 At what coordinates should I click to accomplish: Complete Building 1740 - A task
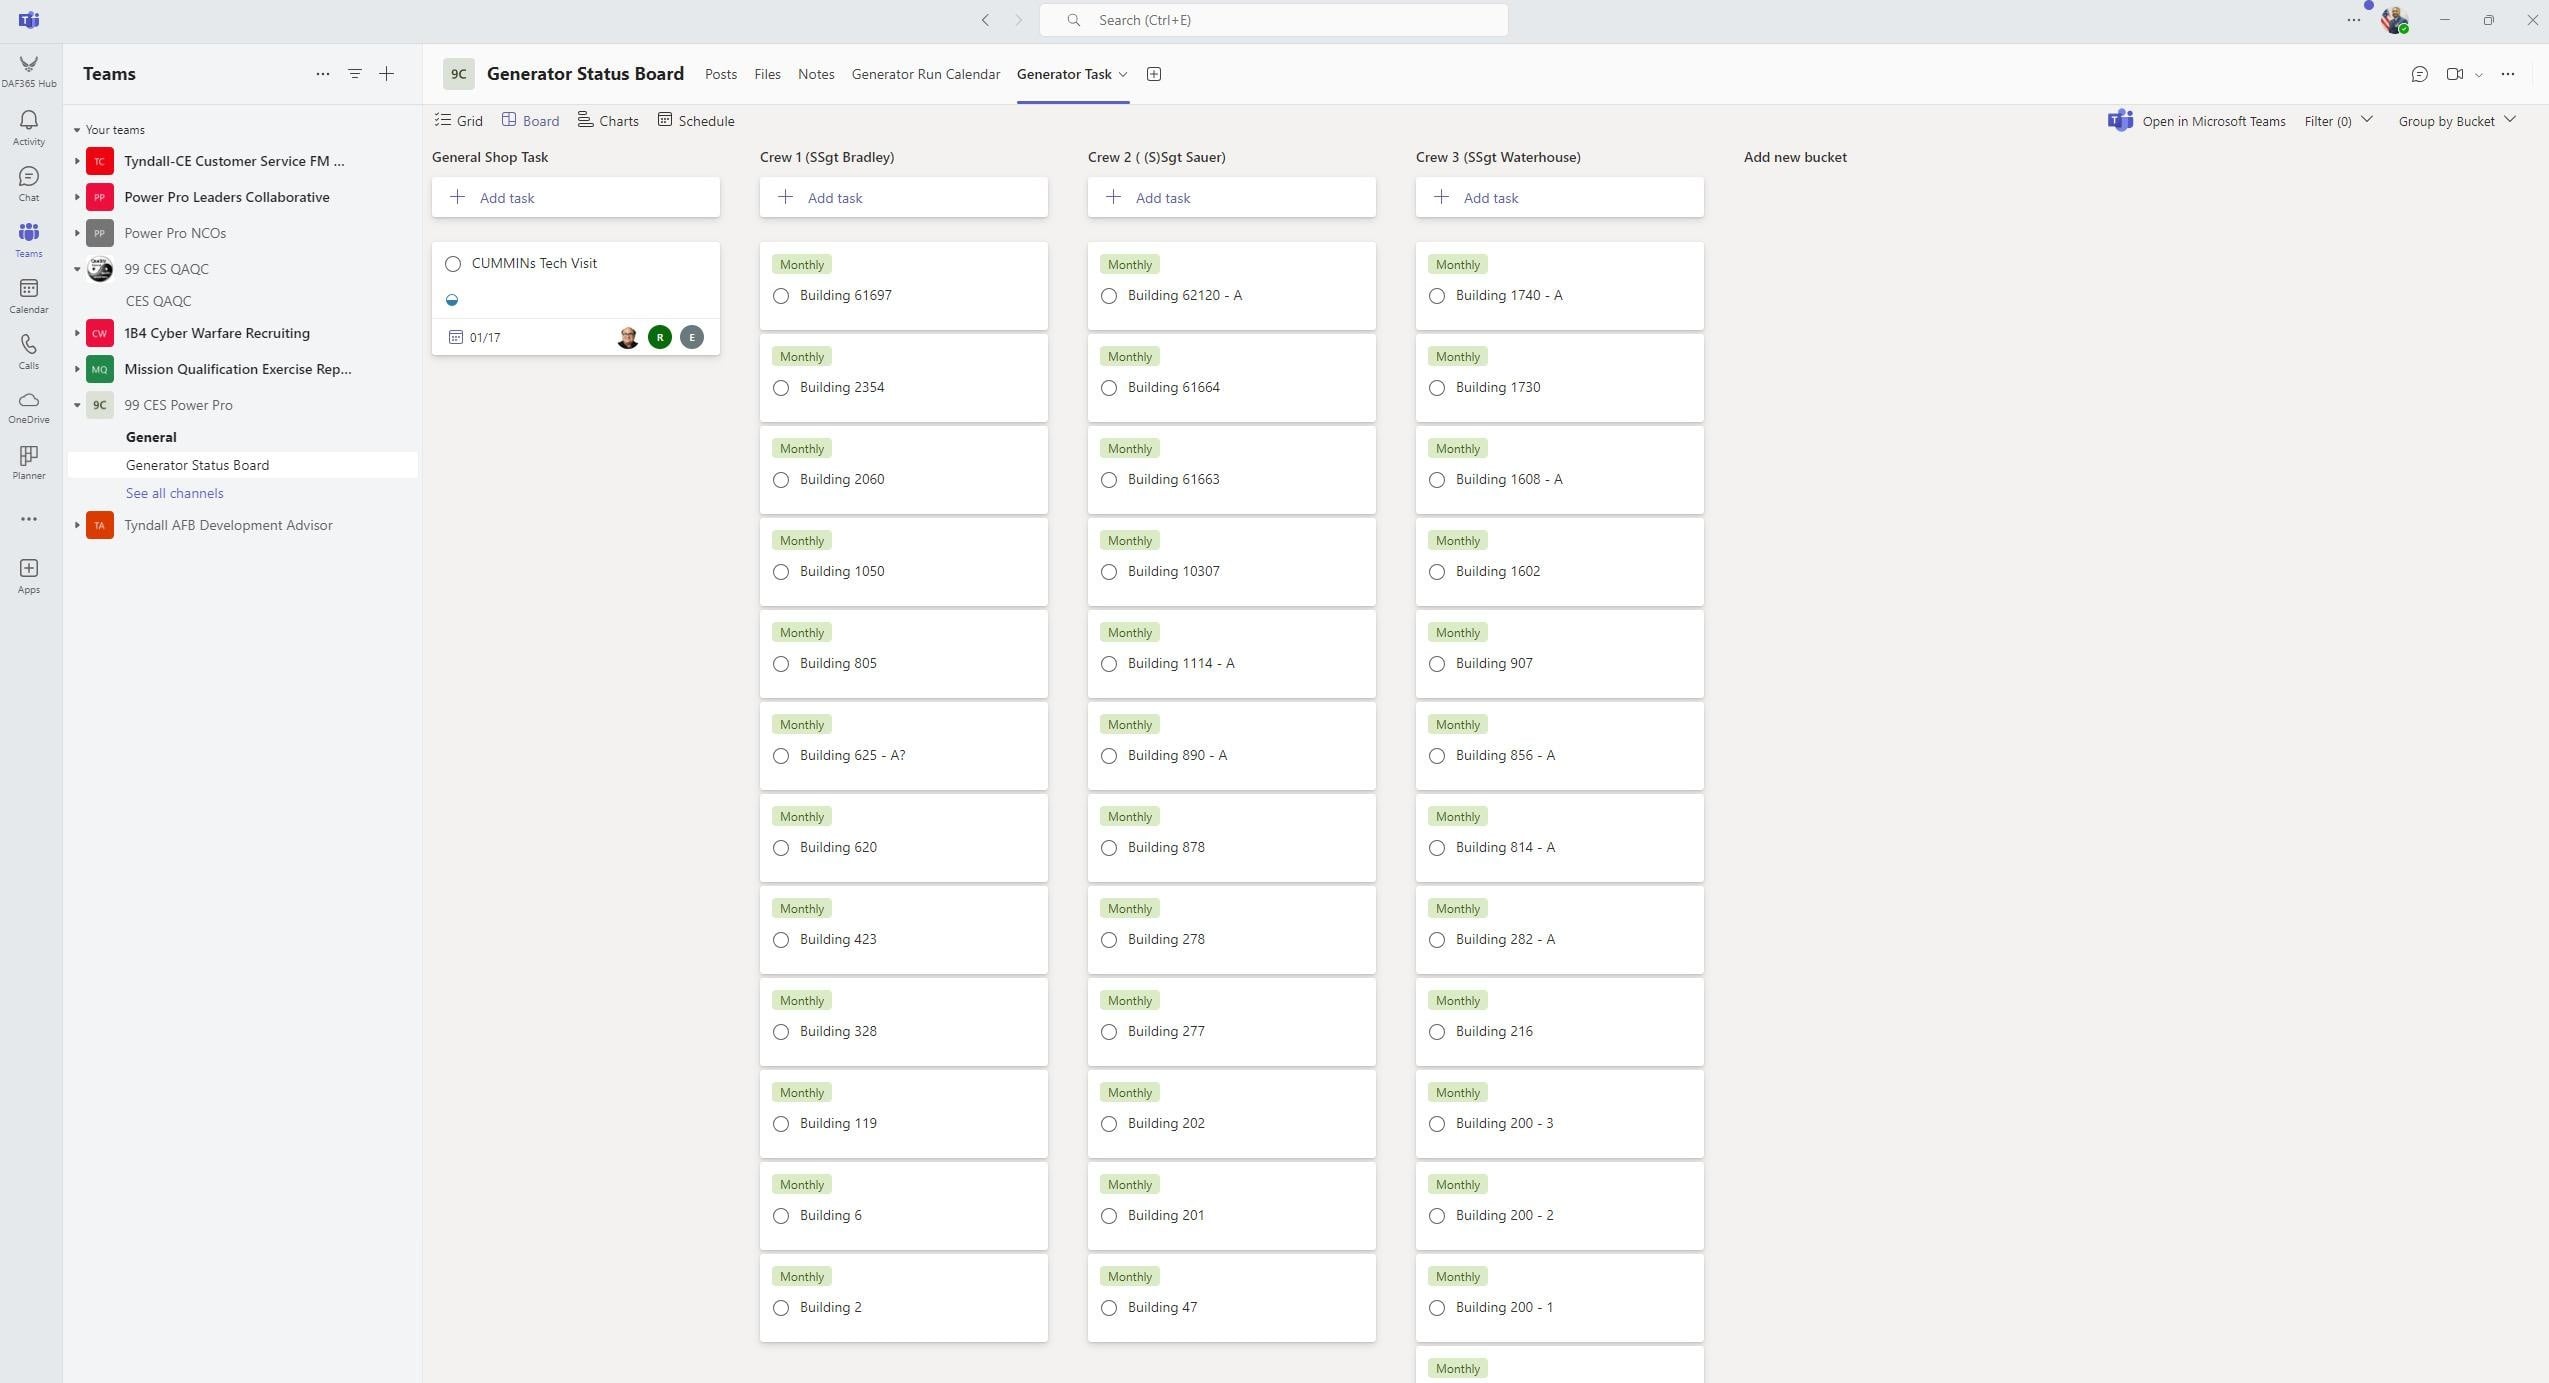(x=1437, y=296)
